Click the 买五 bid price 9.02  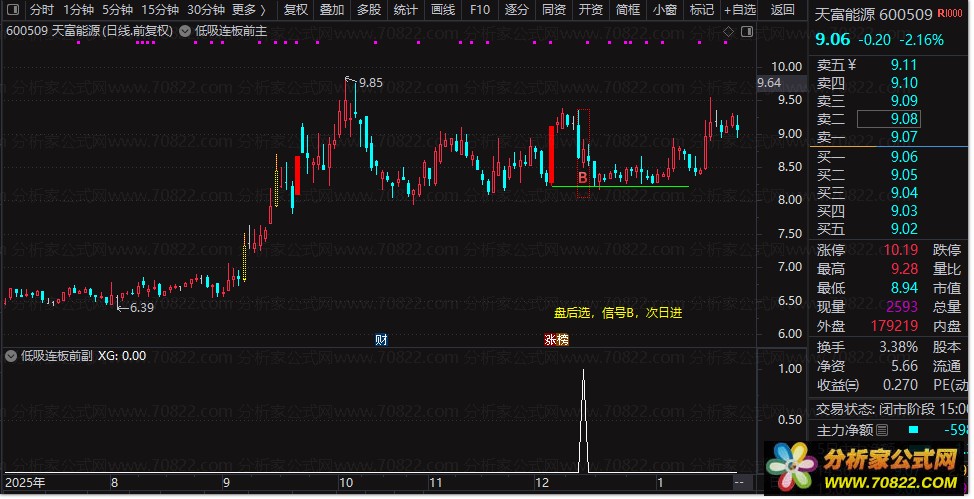click(x=903, y=229)
